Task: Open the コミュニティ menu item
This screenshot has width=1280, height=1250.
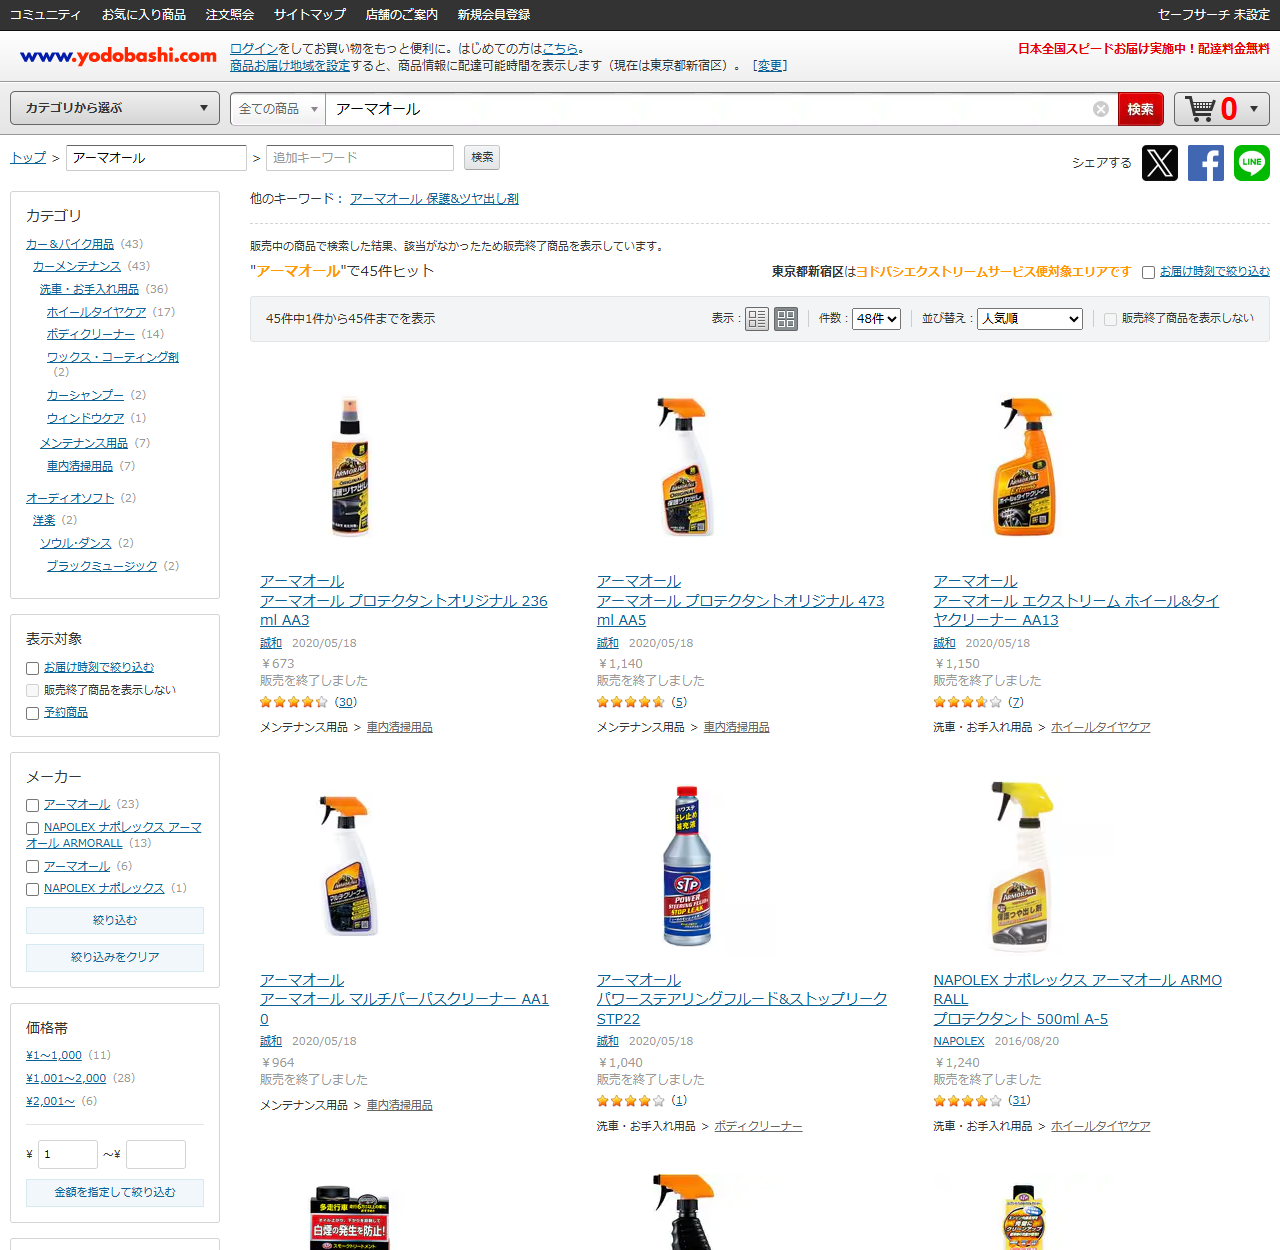Action: point(45,15)
